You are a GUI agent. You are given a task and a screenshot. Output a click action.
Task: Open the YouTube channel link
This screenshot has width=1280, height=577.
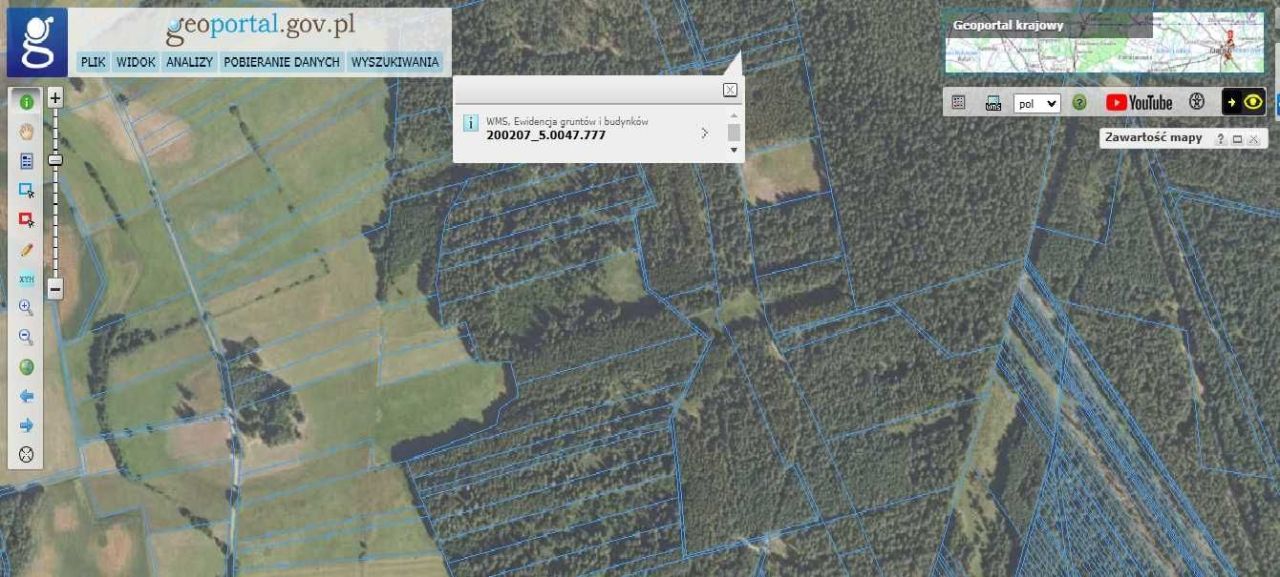pyautogui.click(x=1139, y=102)
